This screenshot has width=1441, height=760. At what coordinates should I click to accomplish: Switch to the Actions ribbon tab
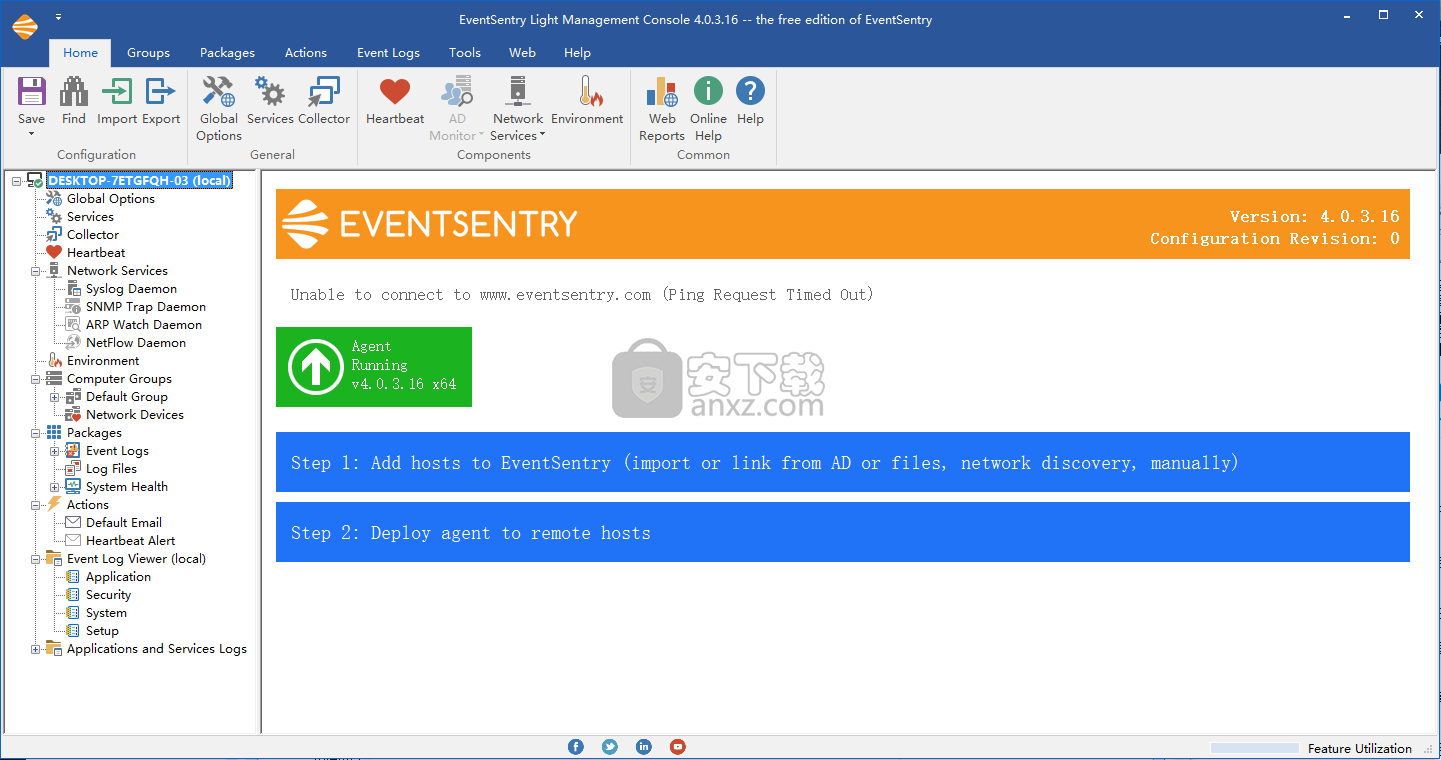[x=306, y=53]
